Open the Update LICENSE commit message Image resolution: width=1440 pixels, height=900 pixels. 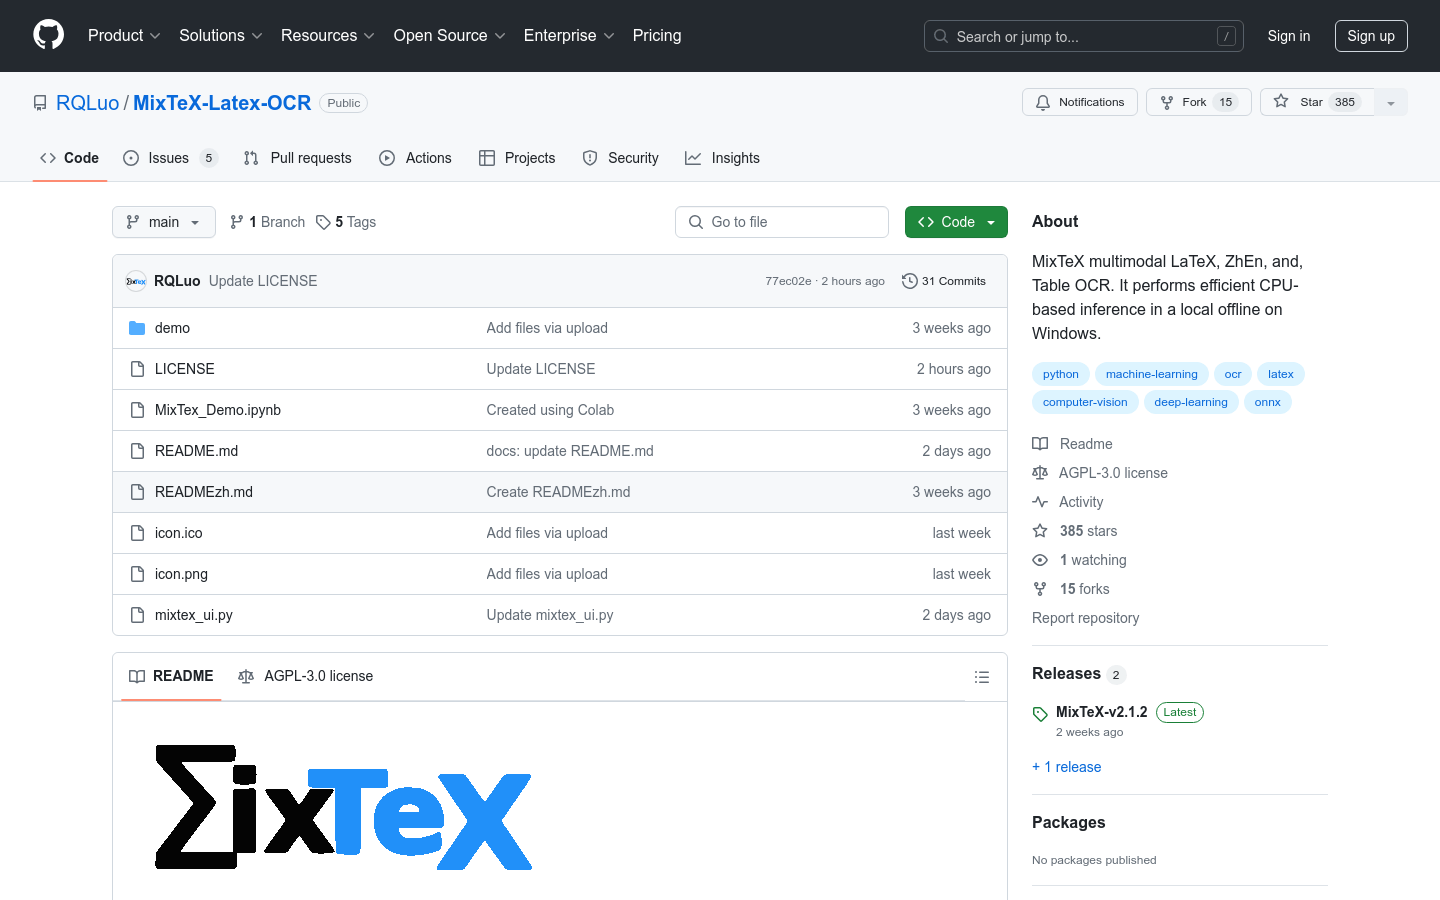[x=263, y=281]
